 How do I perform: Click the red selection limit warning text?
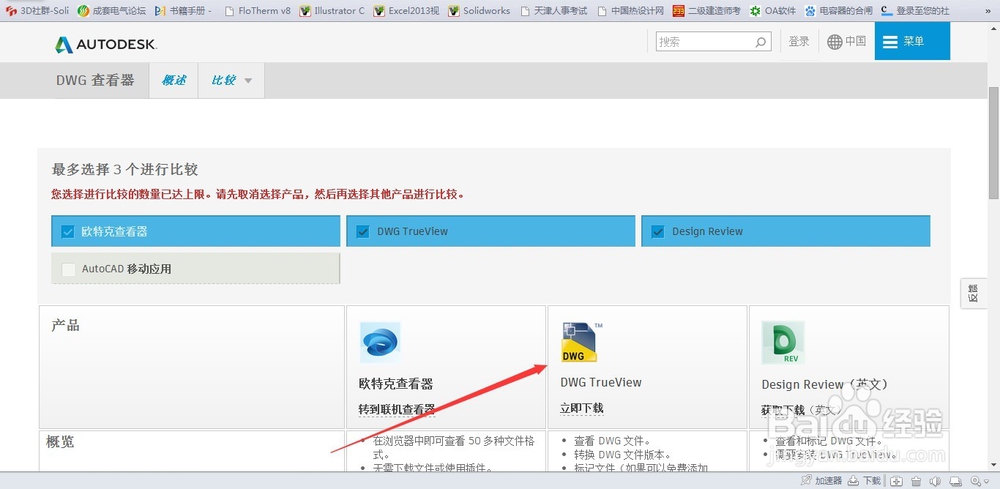[258, 194]
